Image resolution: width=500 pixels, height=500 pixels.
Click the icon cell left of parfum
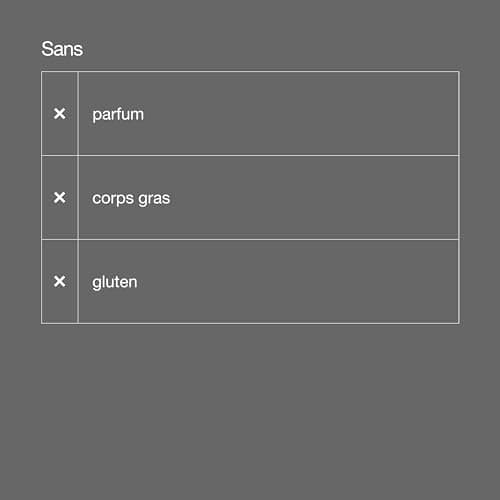60,114
